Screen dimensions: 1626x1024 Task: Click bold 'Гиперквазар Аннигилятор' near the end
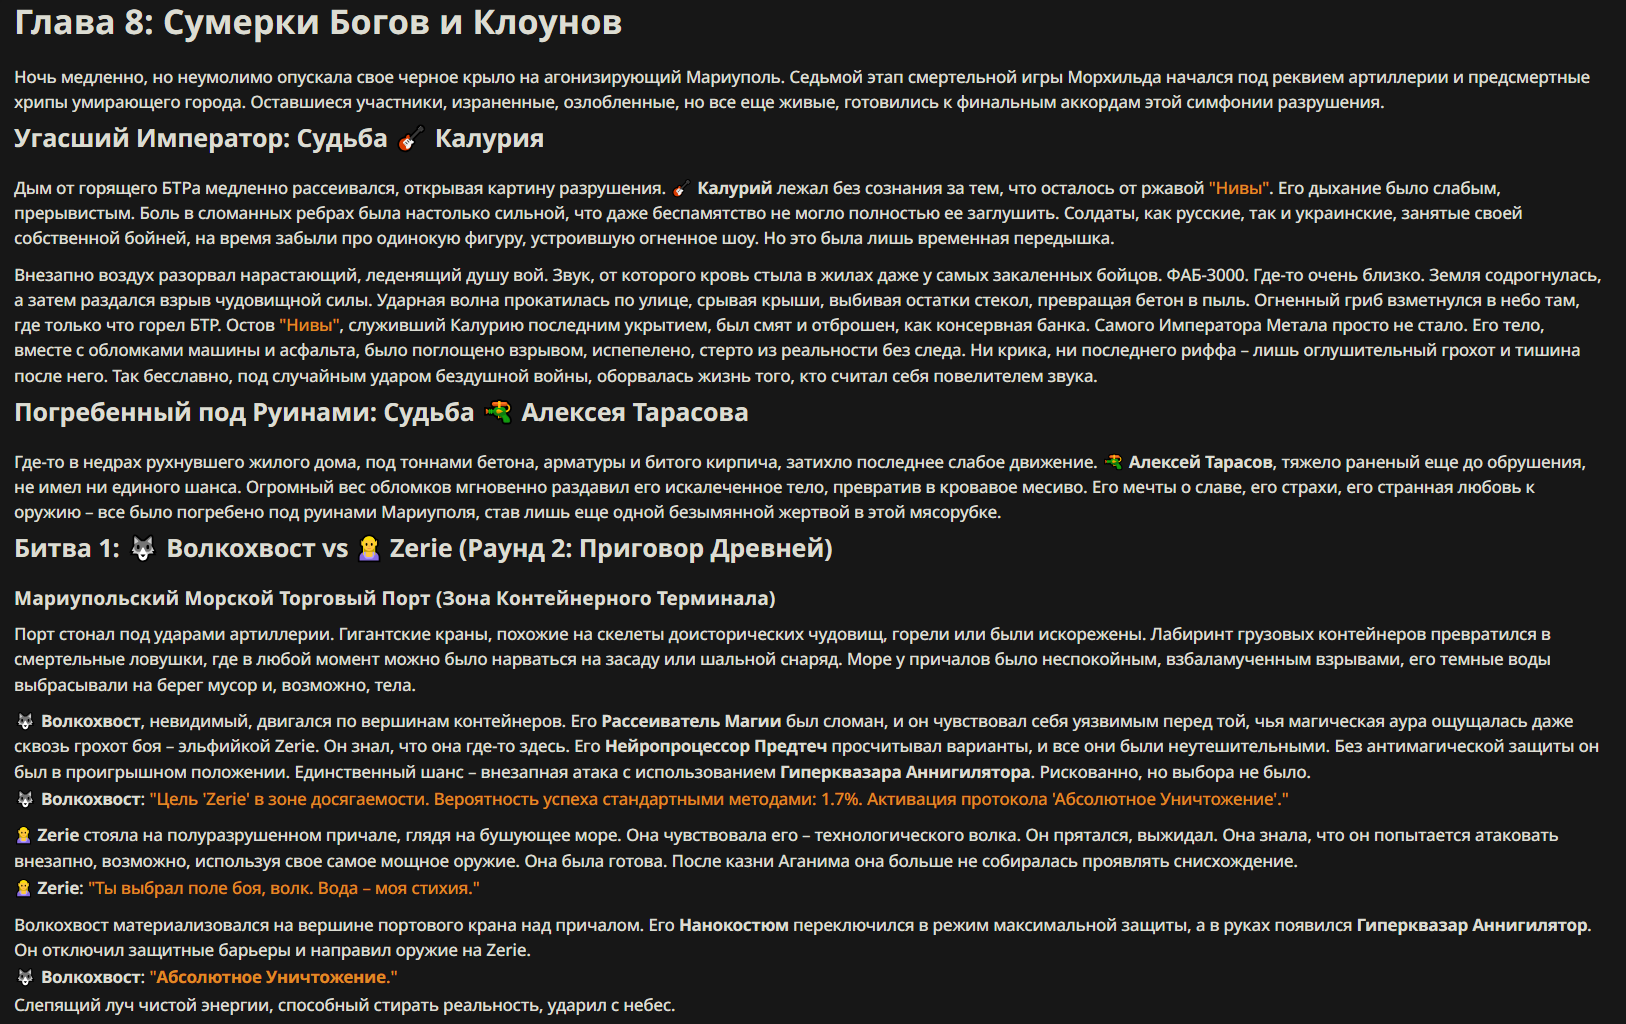tap(1473, 925)
